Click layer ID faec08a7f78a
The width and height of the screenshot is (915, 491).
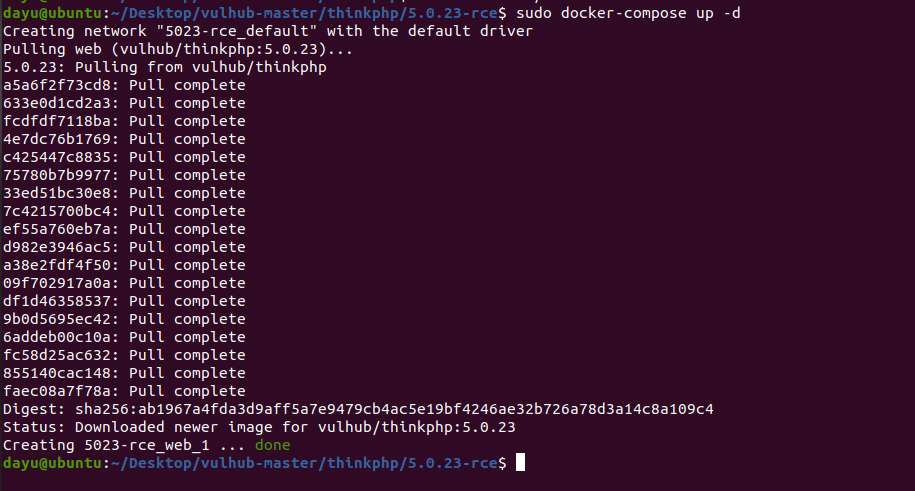pyautogui.click(x=57, y=391)
